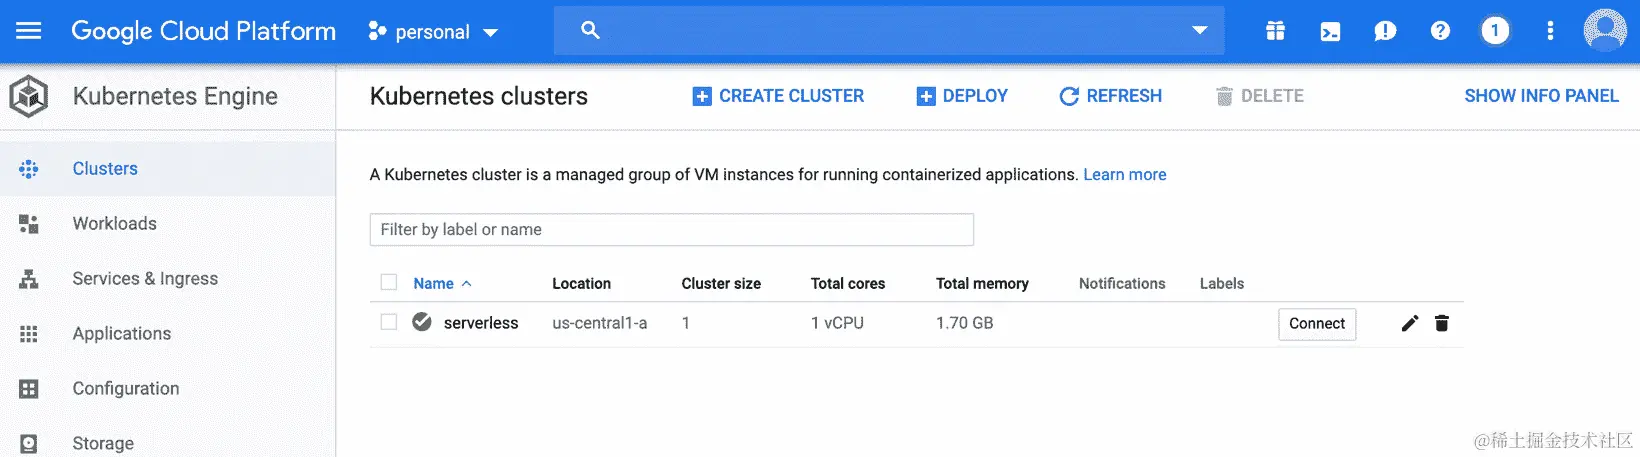
Task: Open the hamburger navigation menu
Action: [29, 31]
